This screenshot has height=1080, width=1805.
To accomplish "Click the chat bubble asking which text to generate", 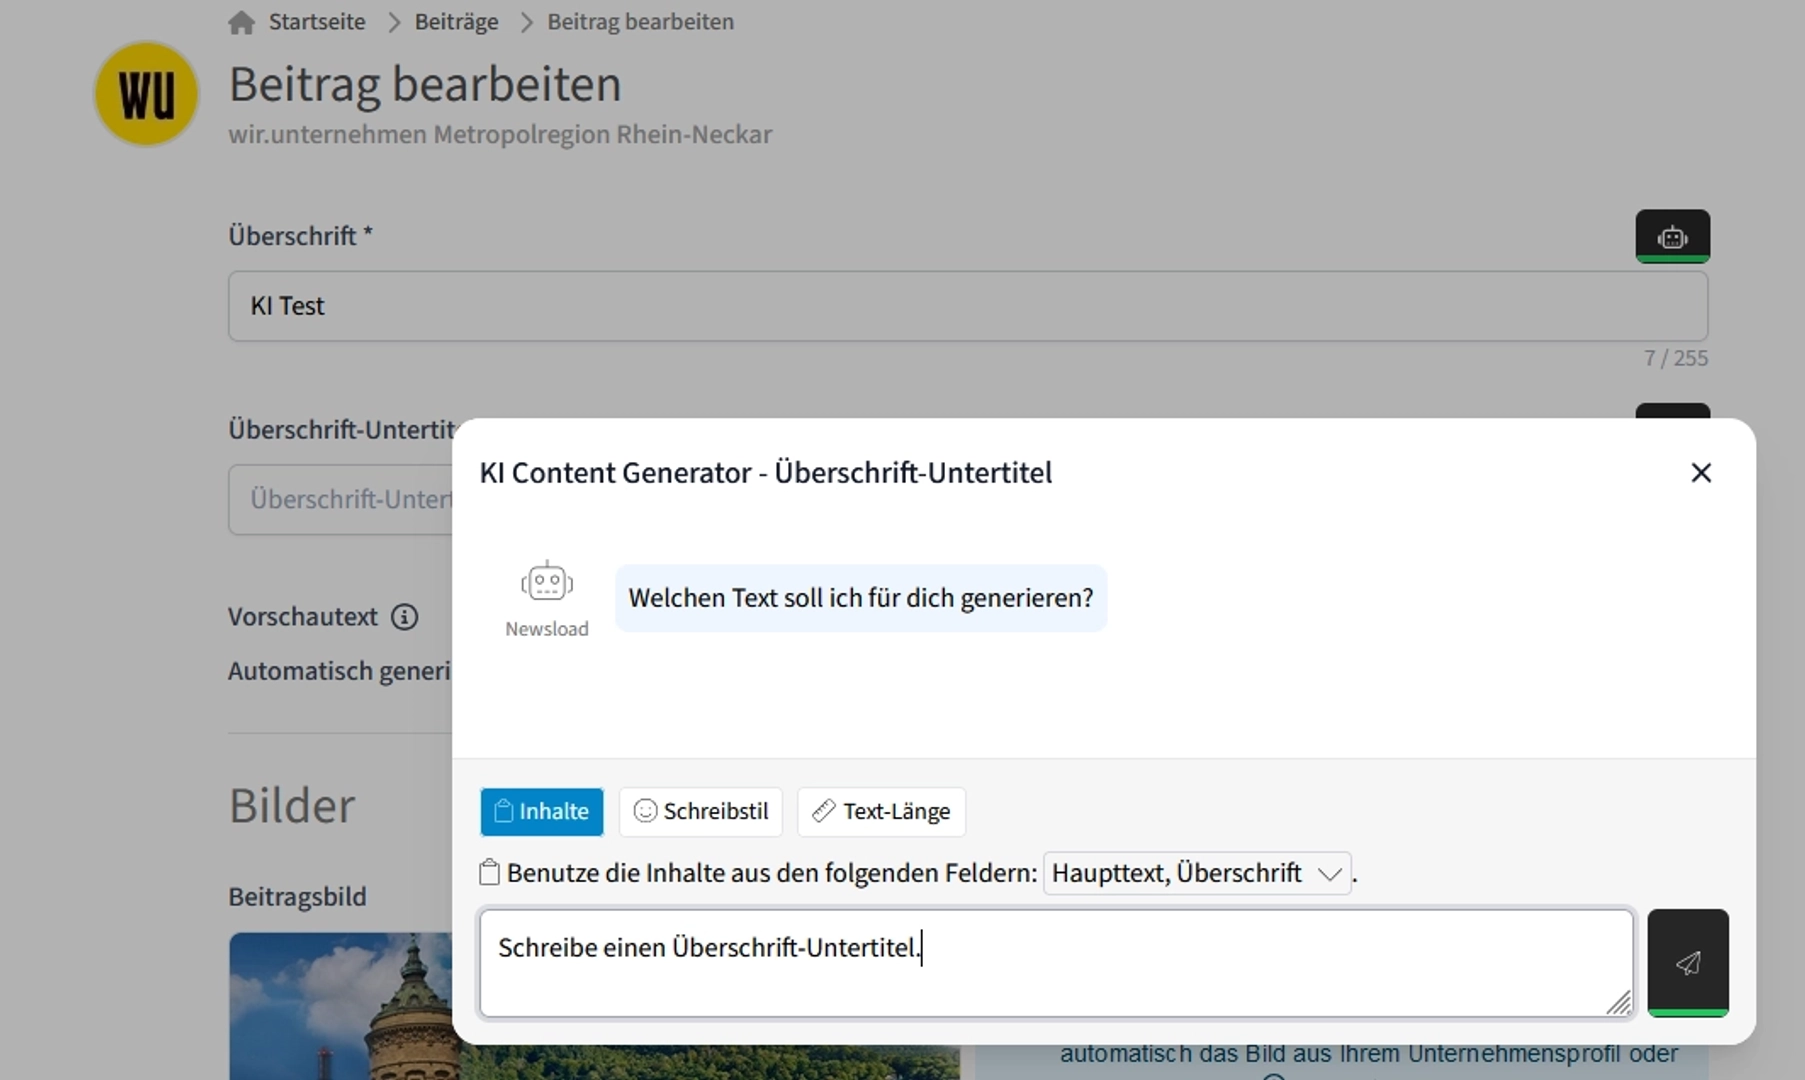I will click(860, 598).
